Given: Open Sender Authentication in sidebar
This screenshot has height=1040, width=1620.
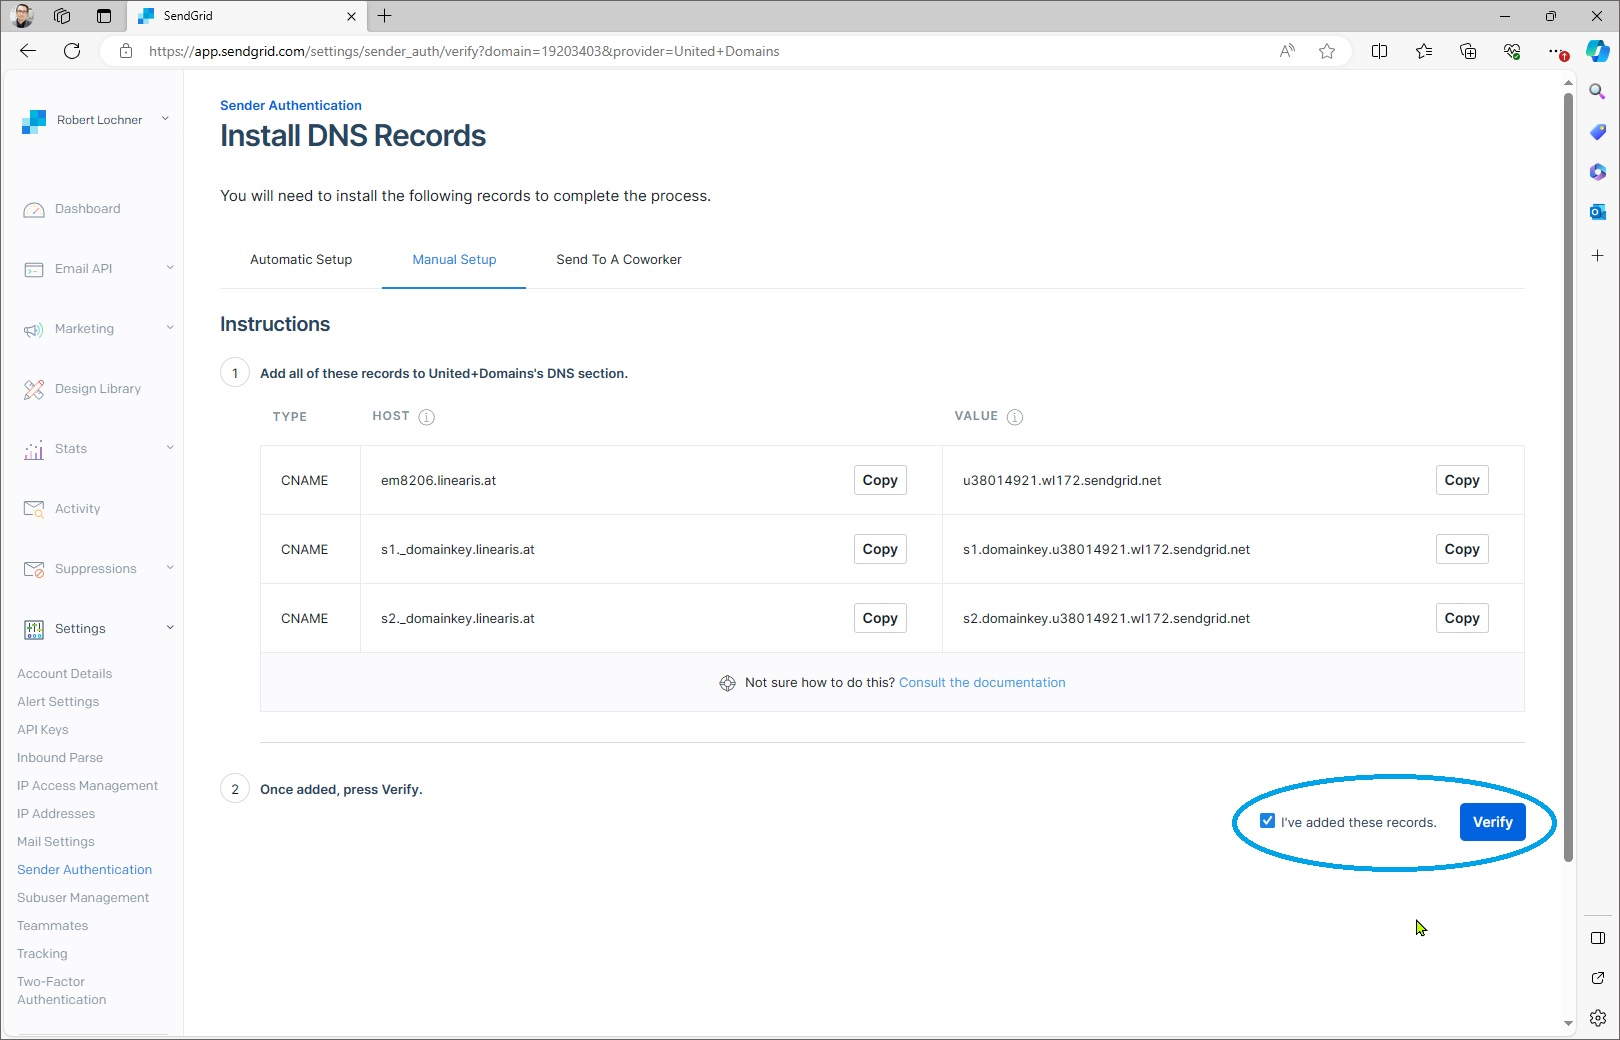Looking at the screenshot, I should [x=84, y=870].
